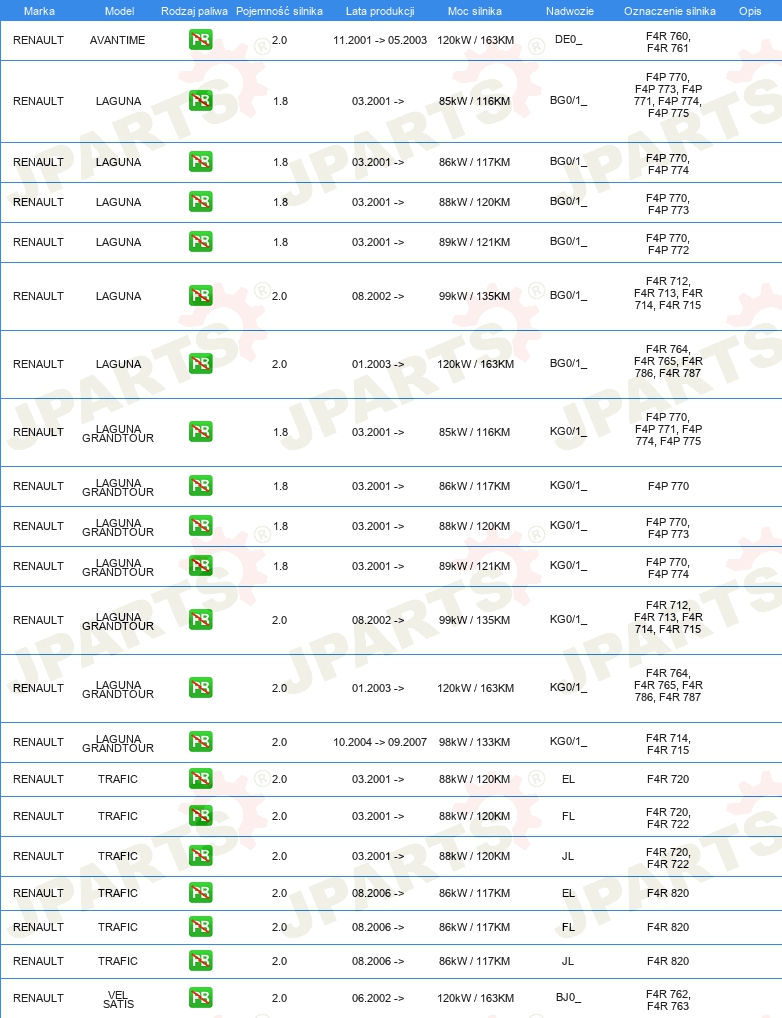This screenshot has width=782, height=1018.
Task: Click the Pojemność silnika column header
Action: click(279, 11)
